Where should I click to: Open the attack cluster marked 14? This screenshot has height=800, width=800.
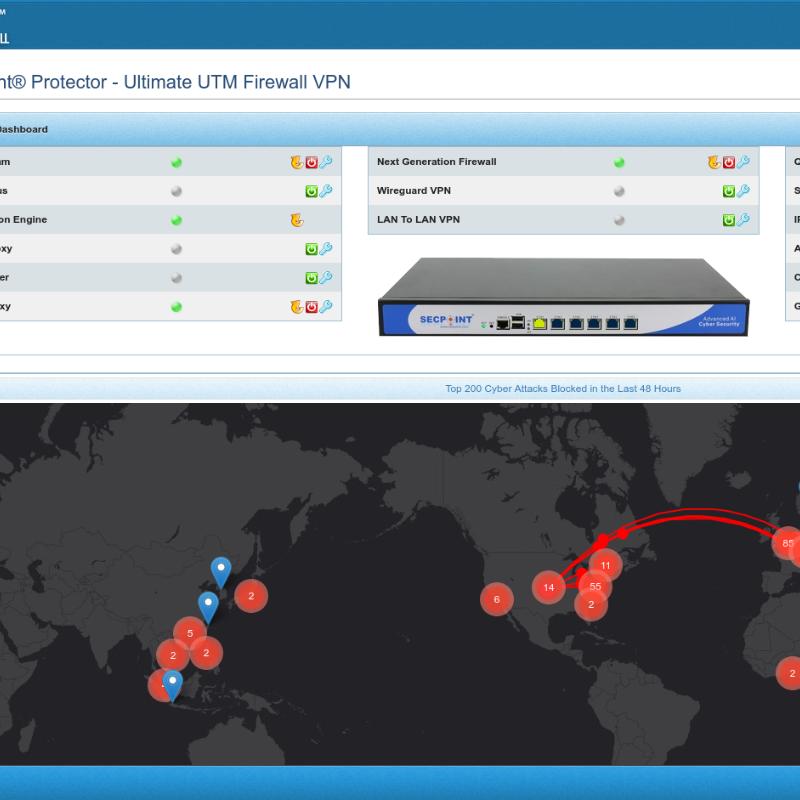click(548, 587)
